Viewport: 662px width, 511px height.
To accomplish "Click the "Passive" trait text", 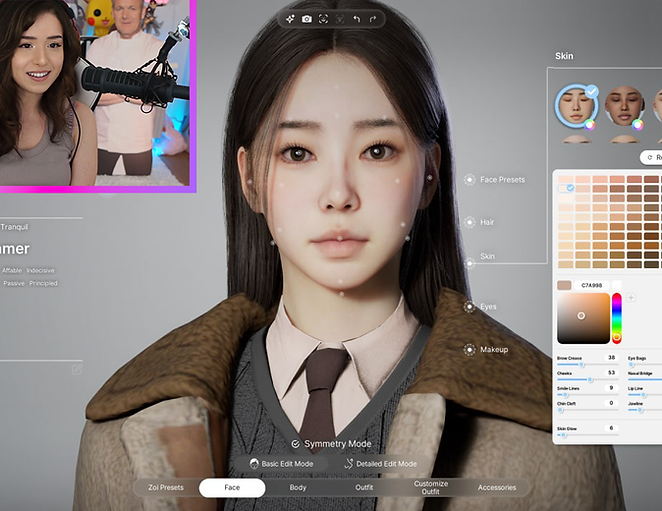I will pyautogui.click(x=14, y=283).
